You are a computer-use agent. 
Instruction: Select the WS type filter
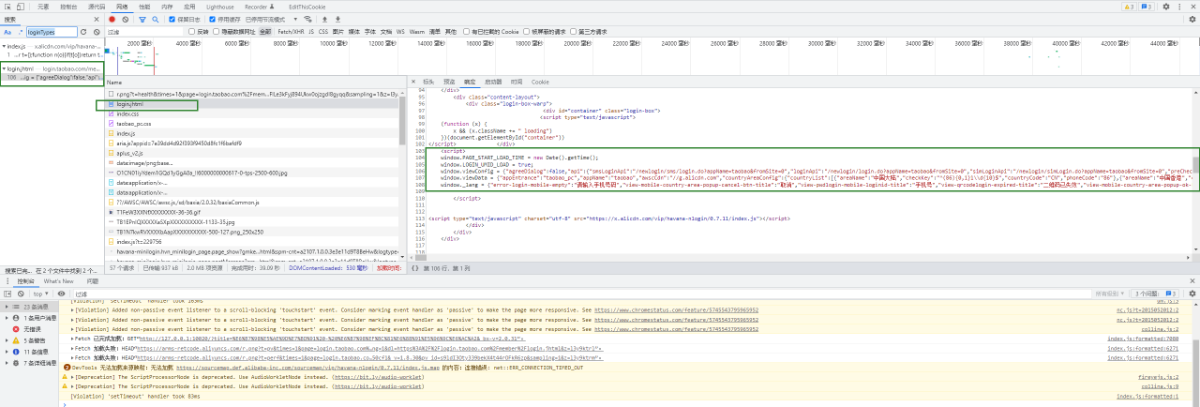(400, 32)
